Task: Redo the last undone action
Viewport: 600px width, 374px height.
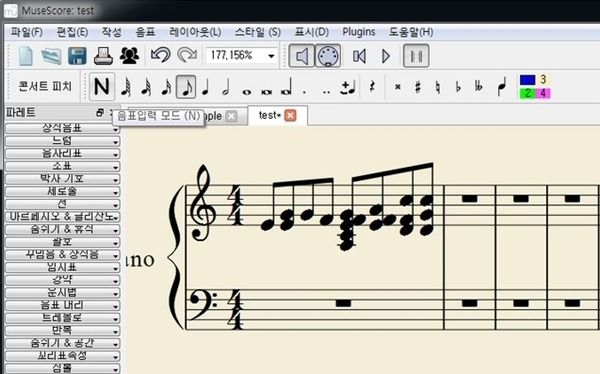Action: coord(187,55)
